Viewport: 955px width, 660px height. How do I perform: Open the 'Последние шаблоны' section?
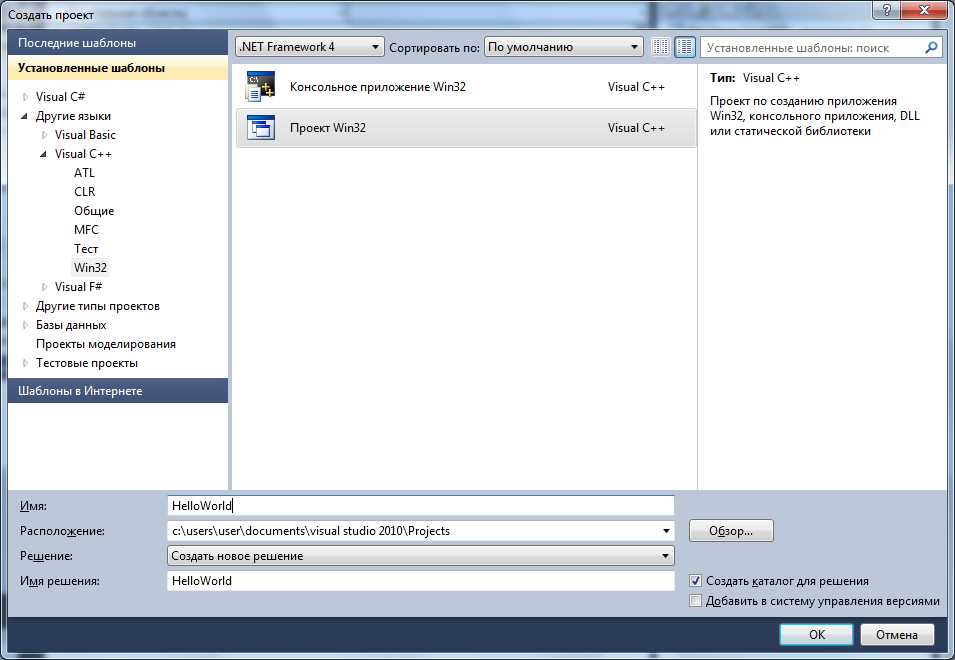[118, 43]
